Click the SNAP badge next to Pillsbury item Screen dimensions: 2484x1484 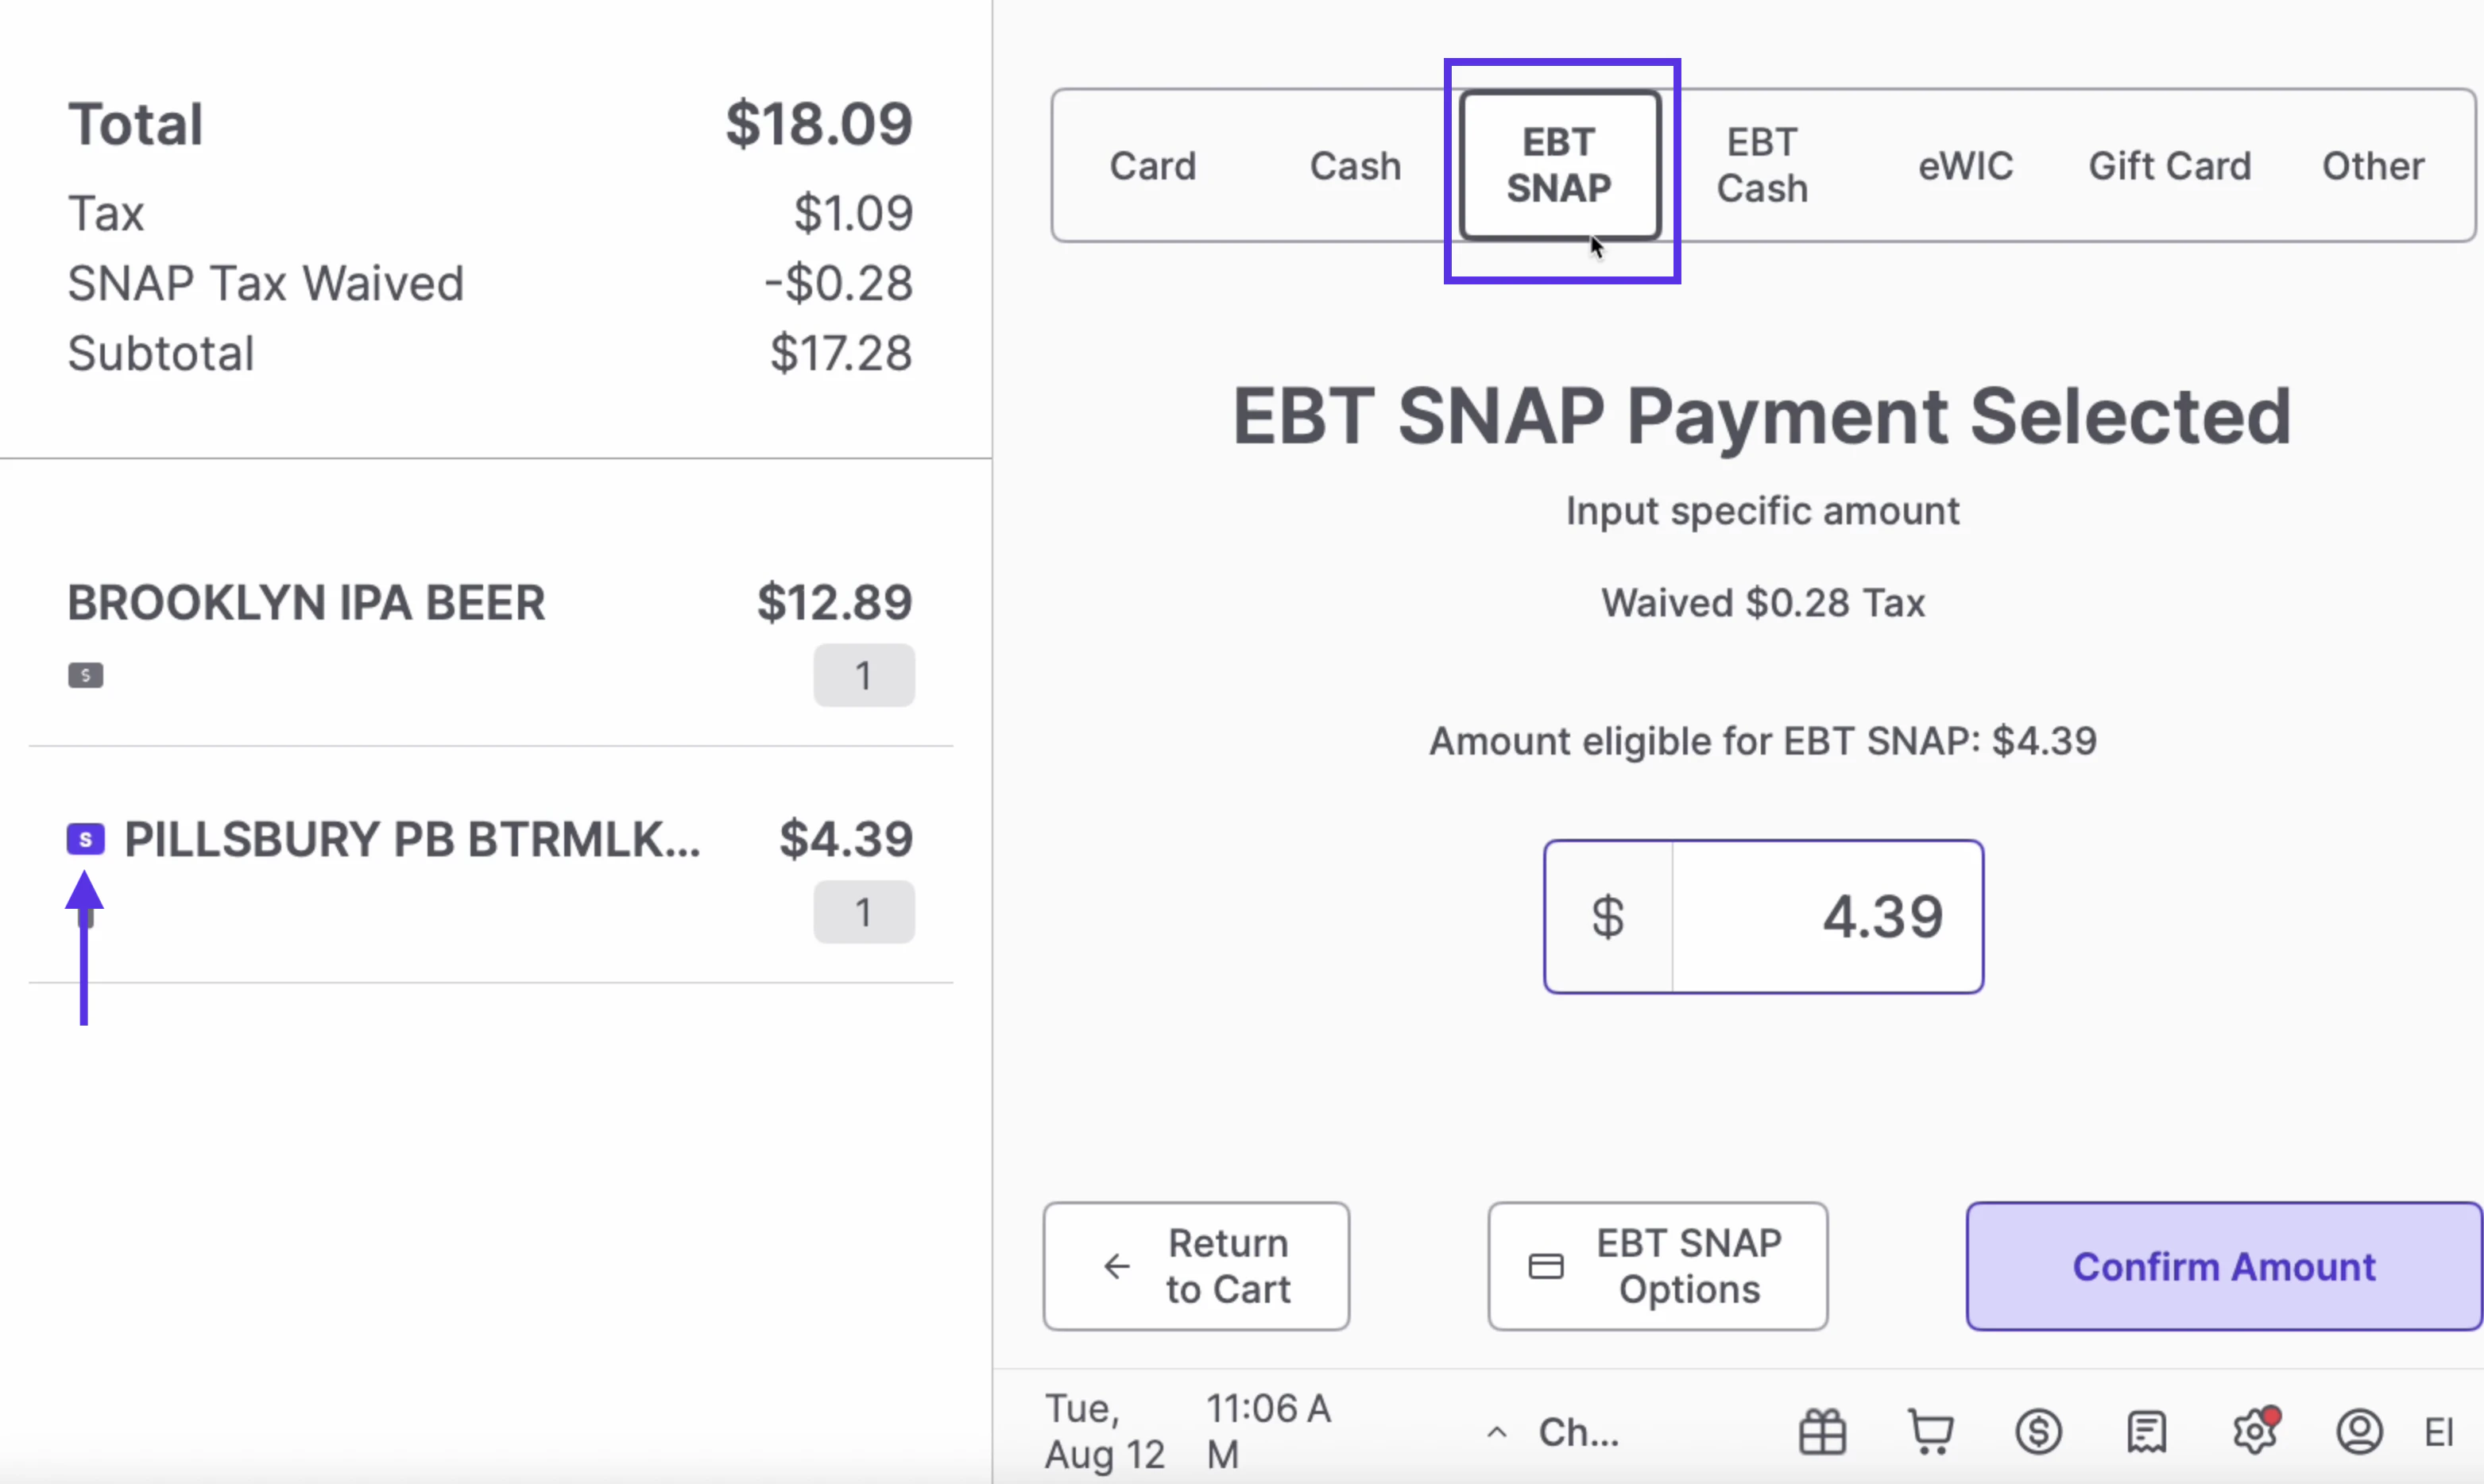pyautogui.click(x=85, y=838)
